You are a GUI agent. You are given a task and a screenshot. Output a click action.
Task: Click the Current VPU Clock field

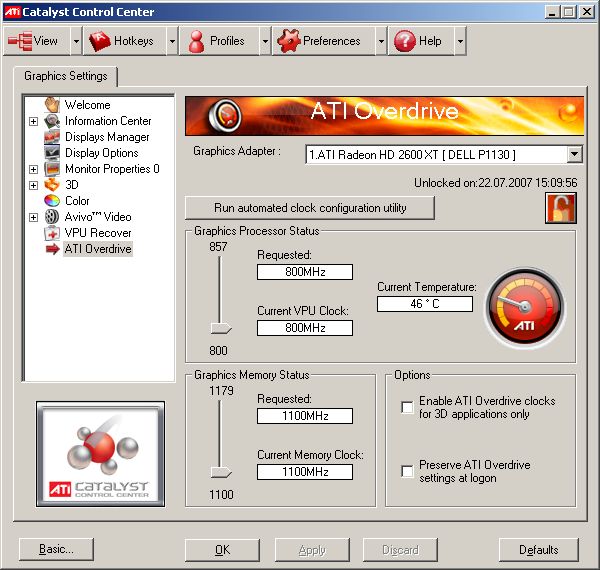point(305,328)
